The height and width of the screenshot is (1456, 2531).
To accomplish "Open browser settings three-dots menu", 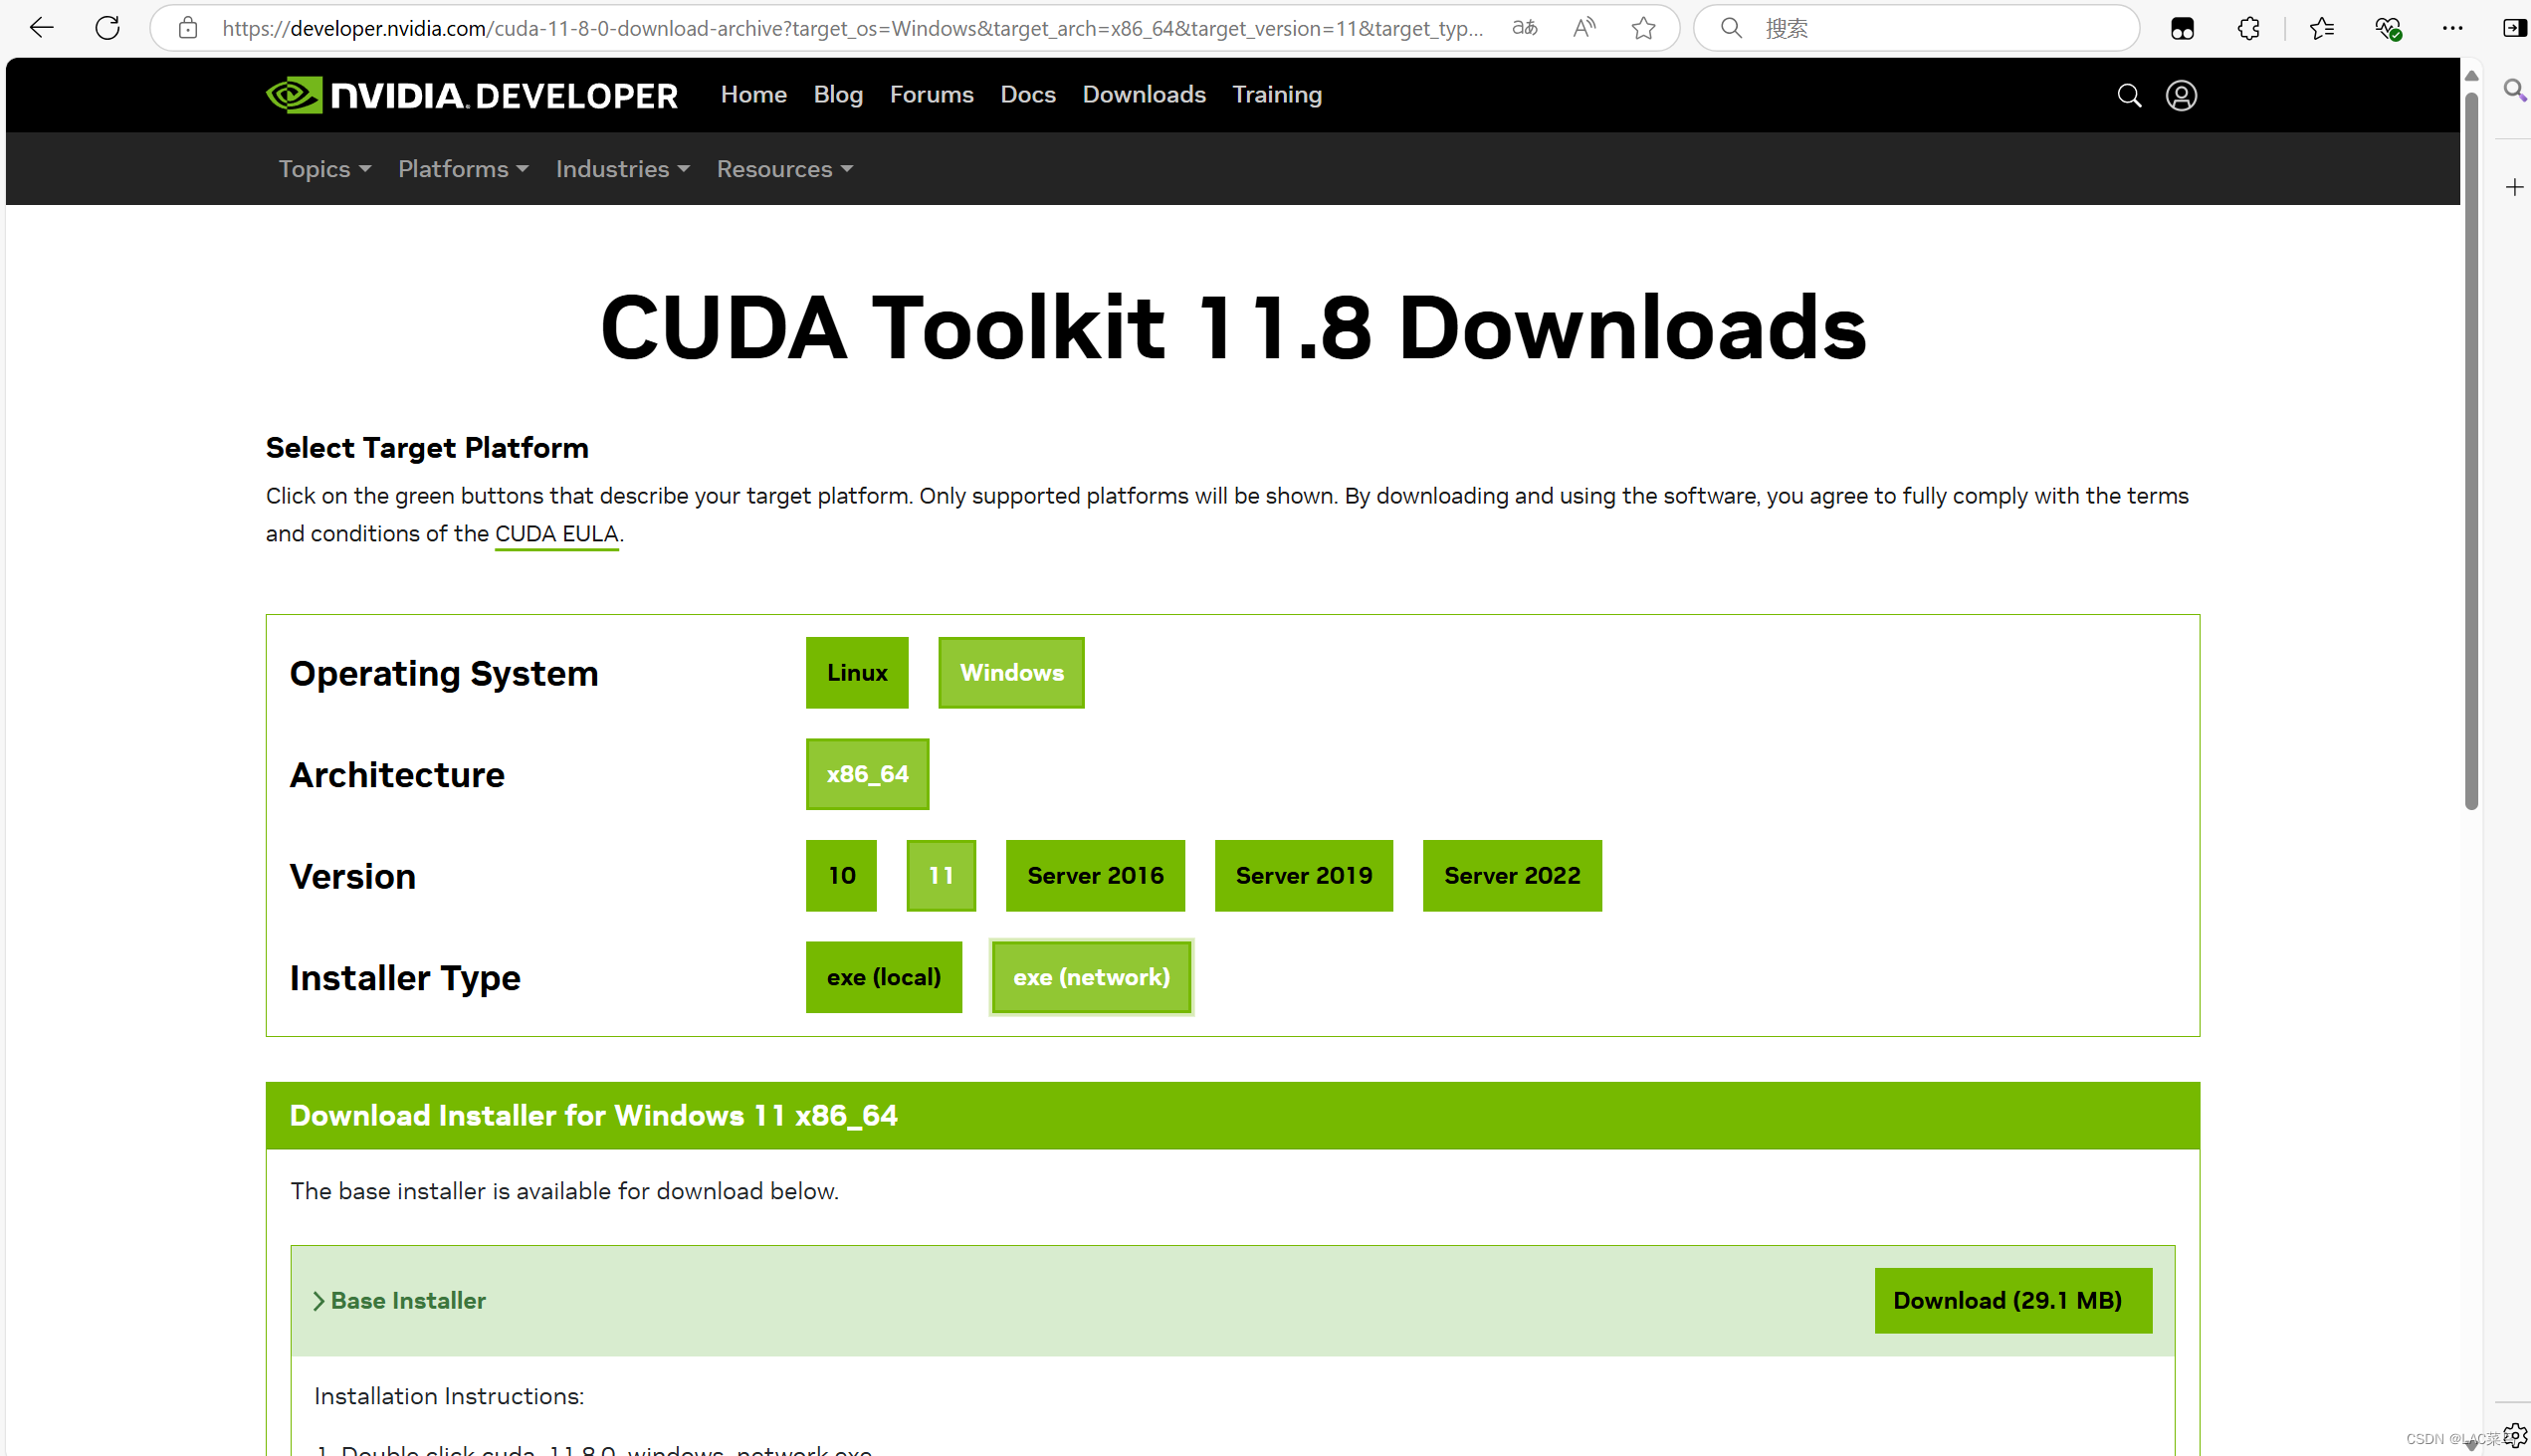I will click(2452, 28).
